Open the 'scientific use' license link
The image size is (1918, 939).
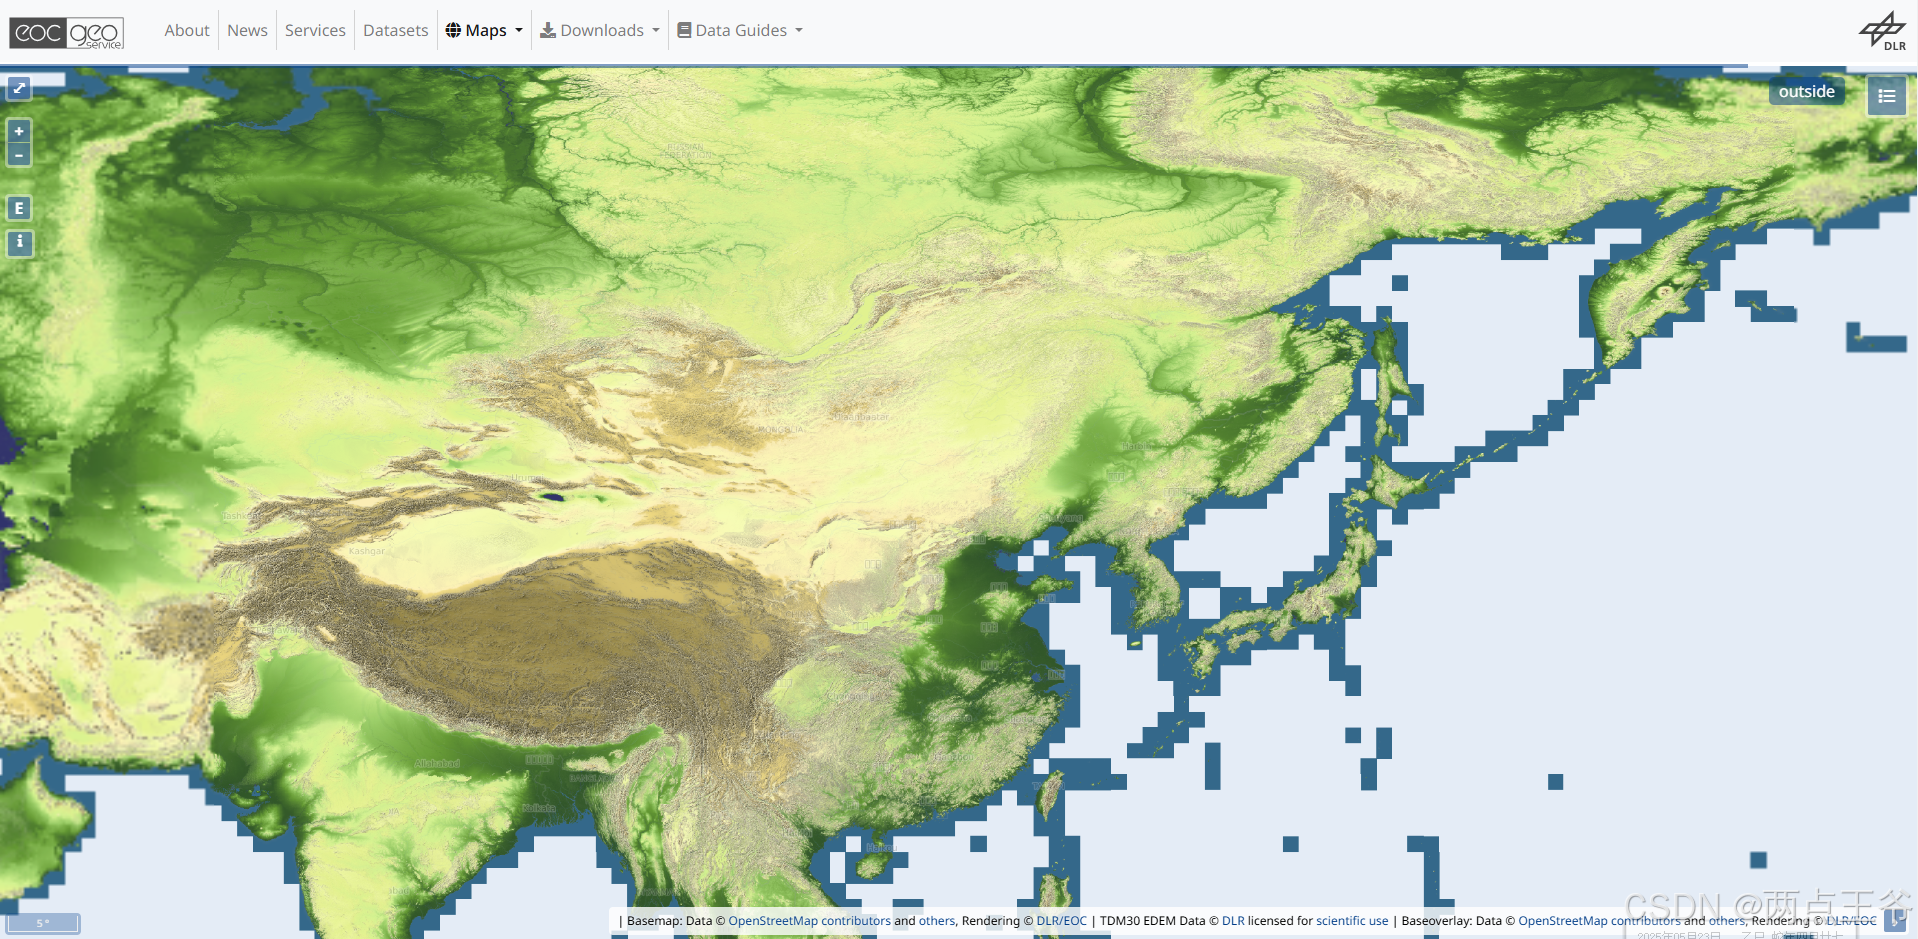pos(1352,921)
